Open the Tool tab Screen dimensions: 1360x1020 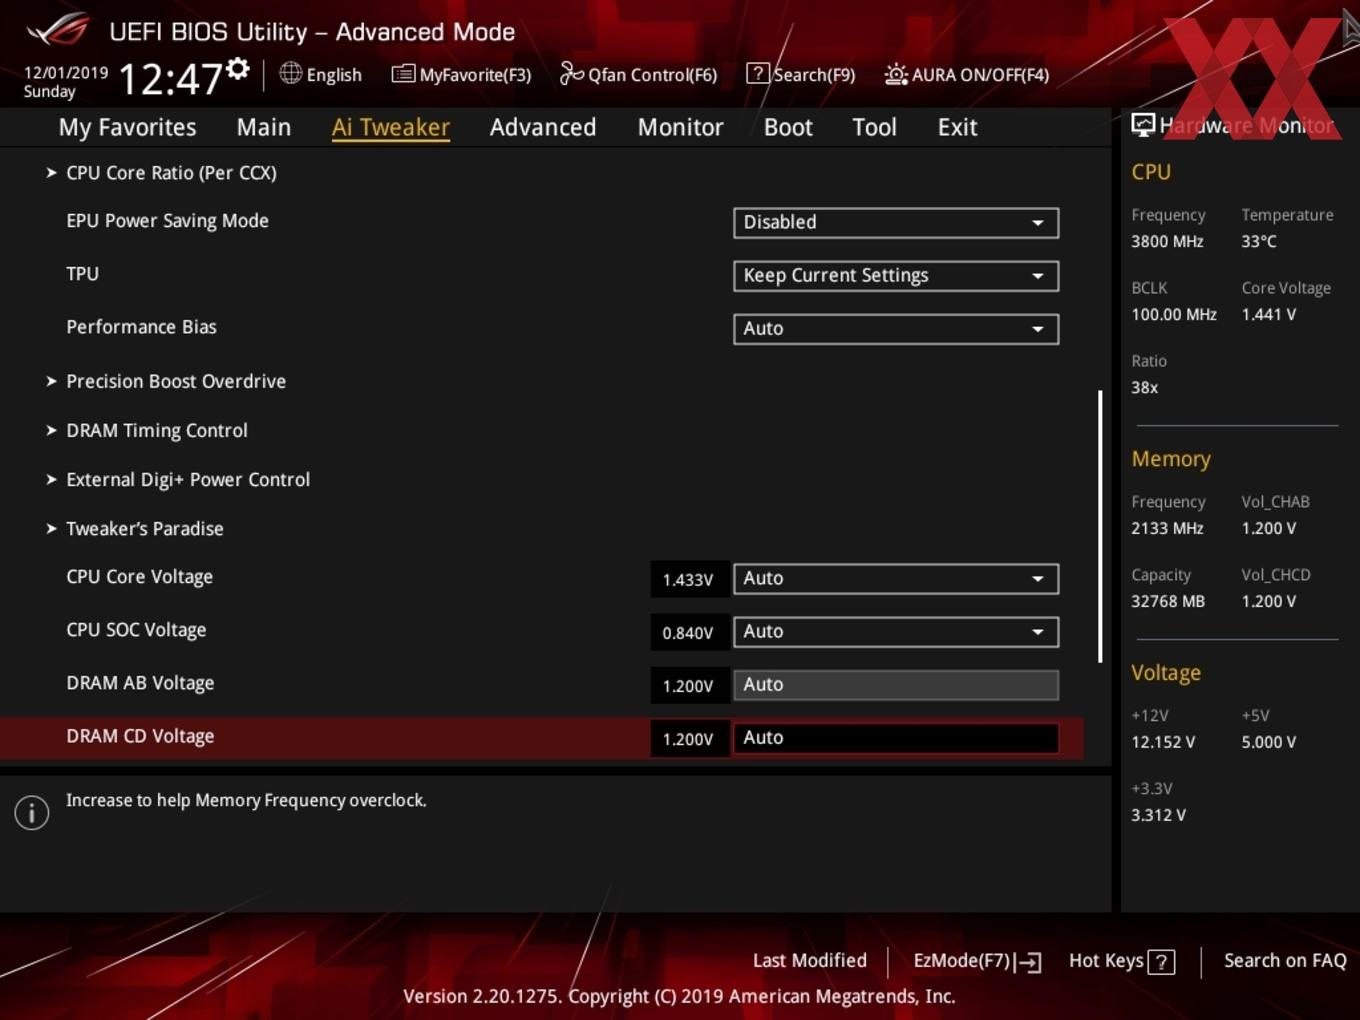point(874,127)
